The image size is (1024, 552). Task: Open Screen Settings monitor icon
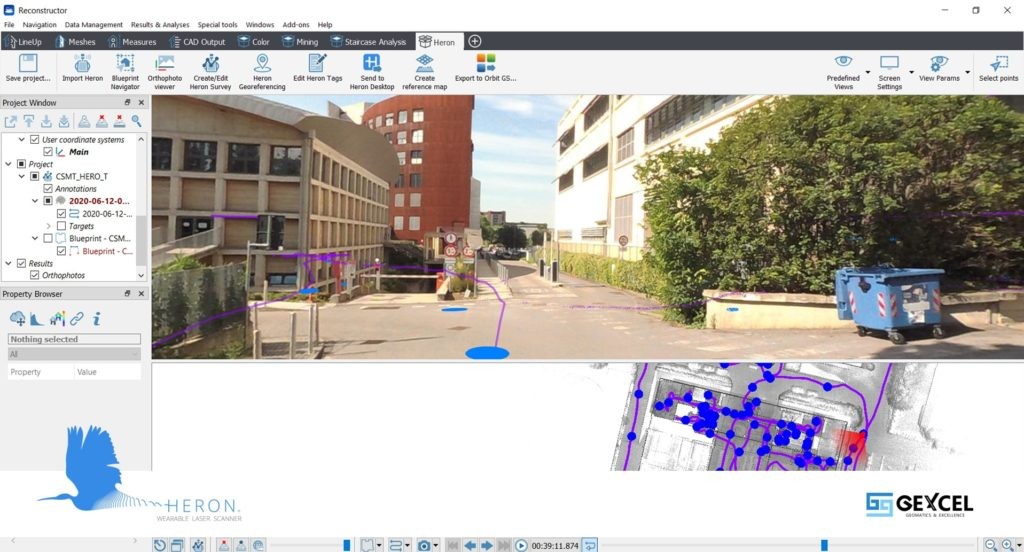click(x=889, y=62)
